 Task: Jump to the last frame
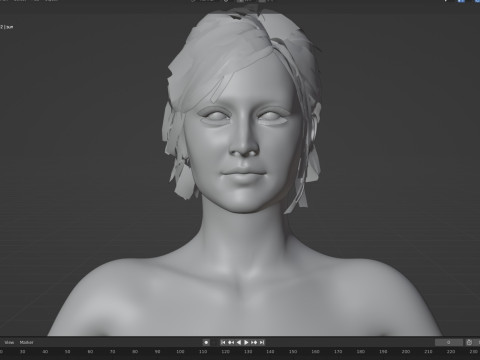[x=262, y=342]
